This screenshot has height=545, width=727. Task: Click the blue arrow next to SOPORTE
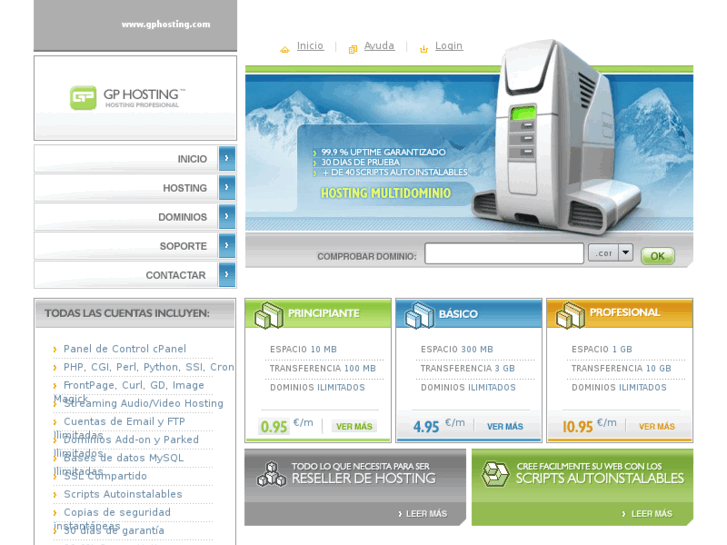point(227,245)
